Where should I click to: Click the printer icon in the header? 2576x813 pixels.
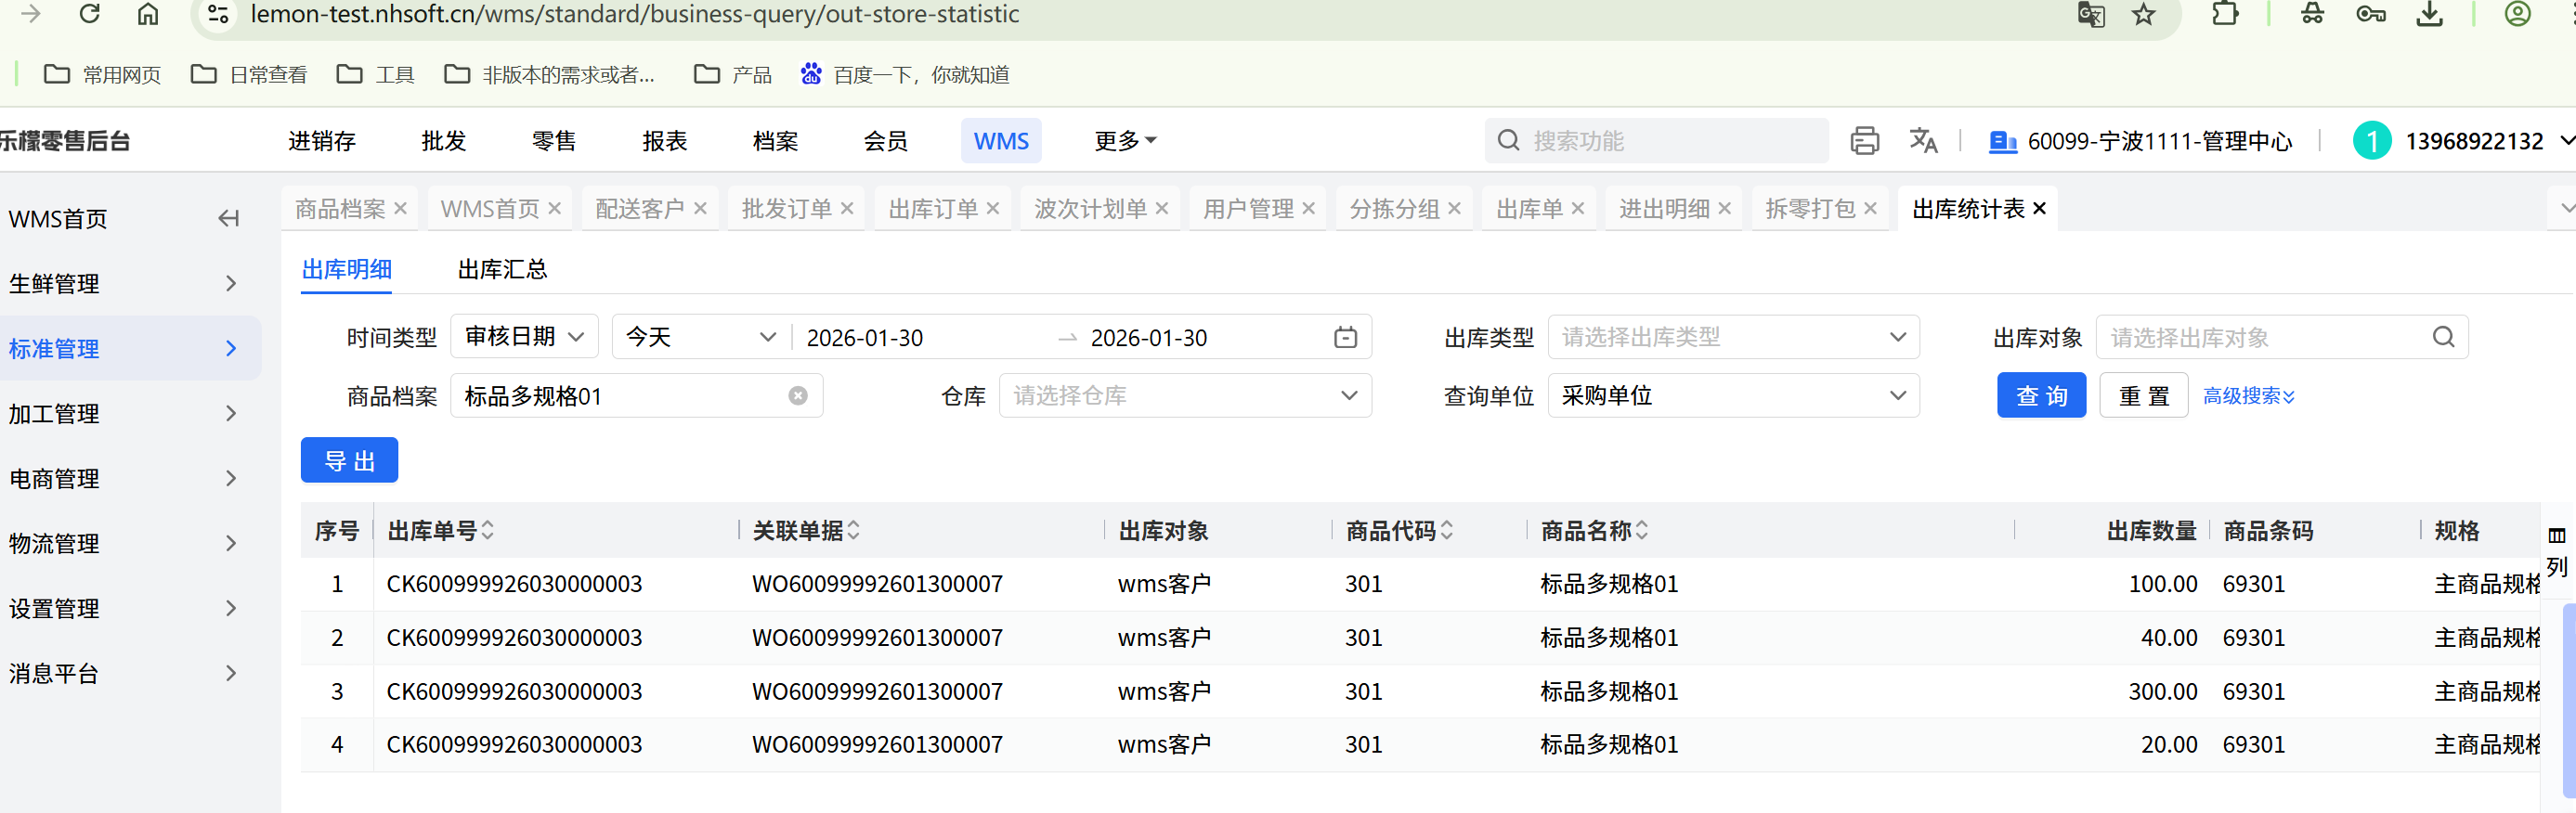click(1865, 141)
